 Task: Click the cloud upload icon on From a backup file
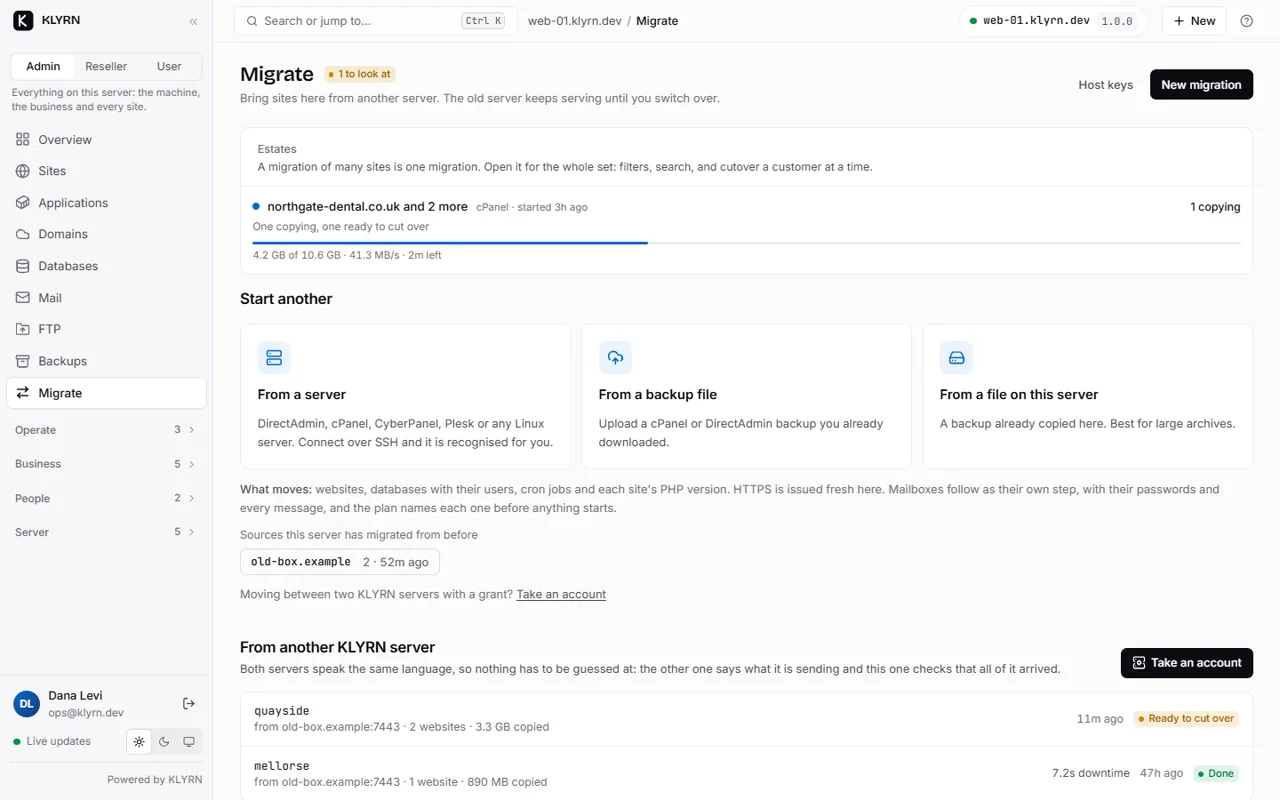(615, 357)
